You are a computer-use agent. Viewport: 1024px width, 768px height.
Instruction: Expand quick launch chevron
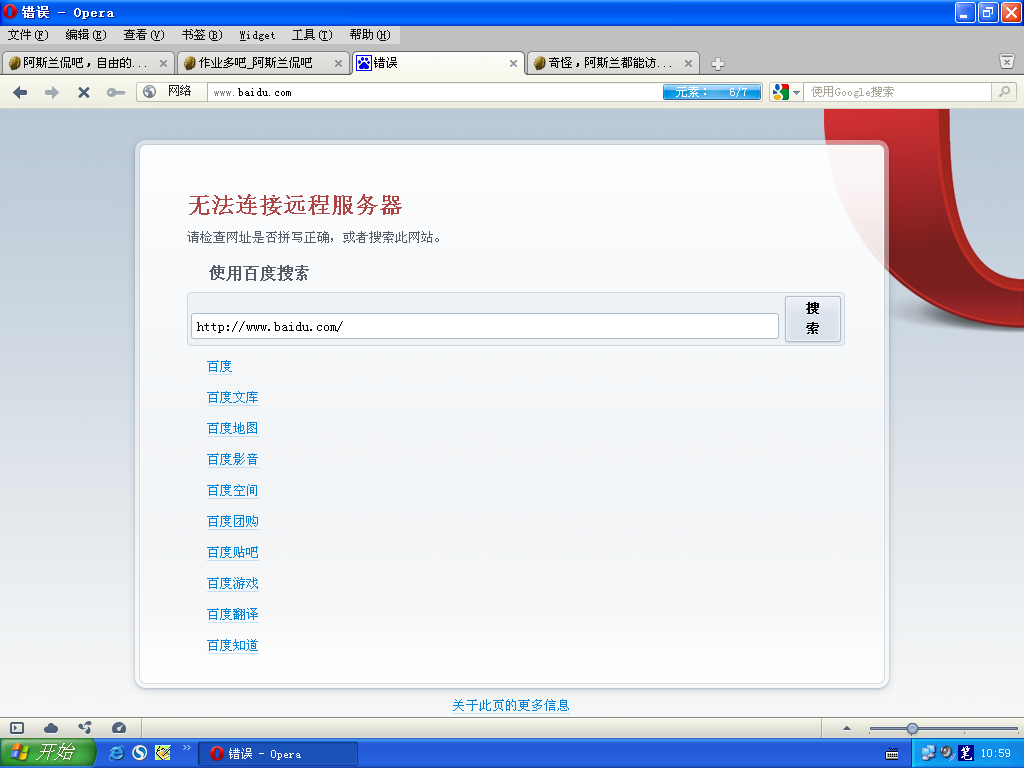pos(186,748)
